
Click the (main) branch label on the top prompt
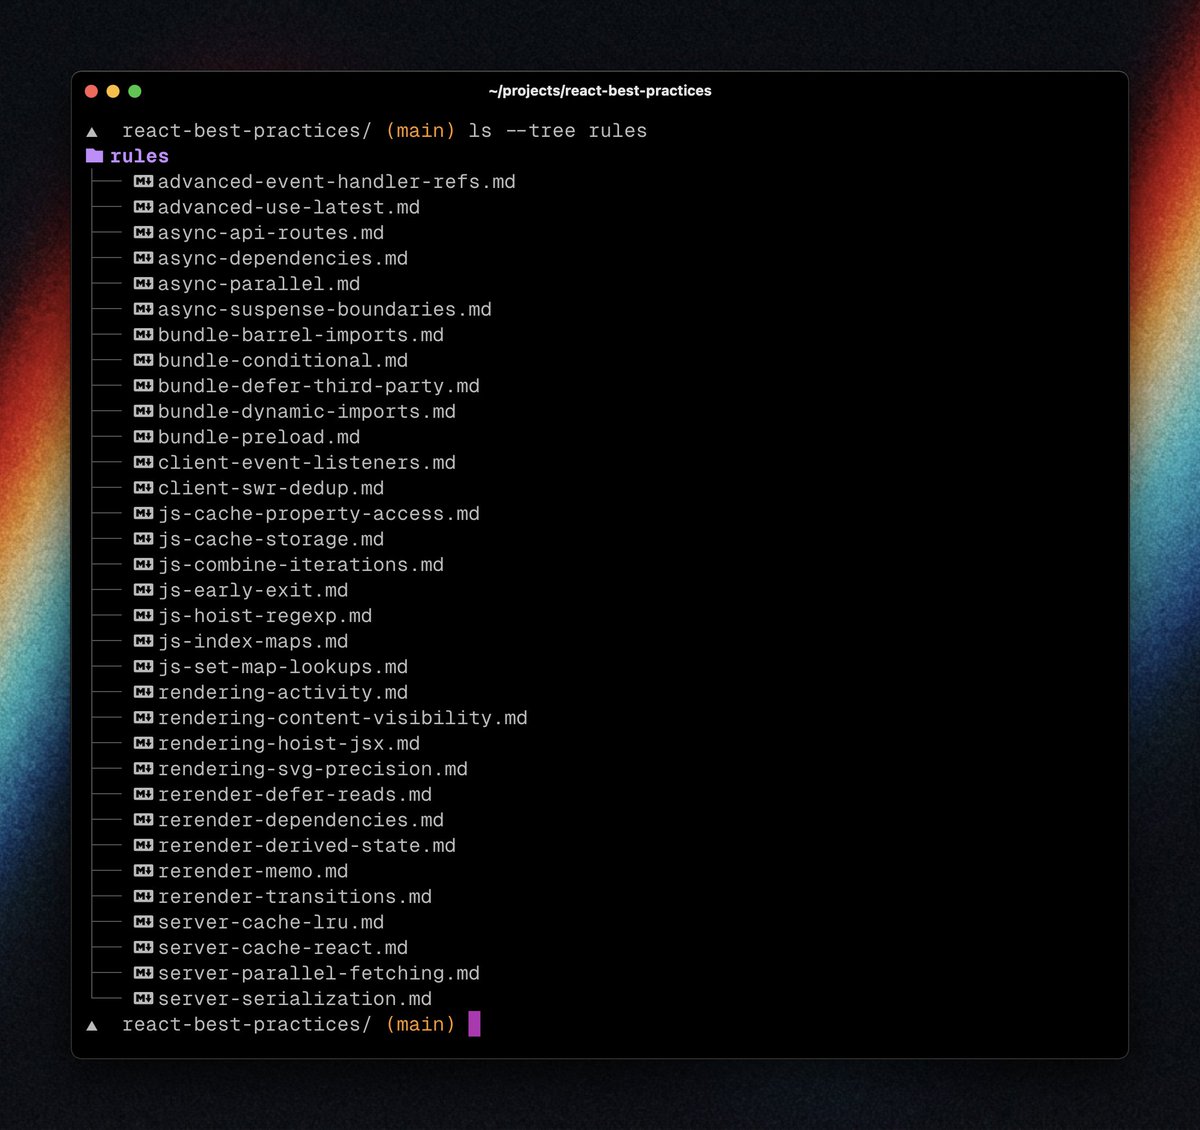tap(419, 130)
